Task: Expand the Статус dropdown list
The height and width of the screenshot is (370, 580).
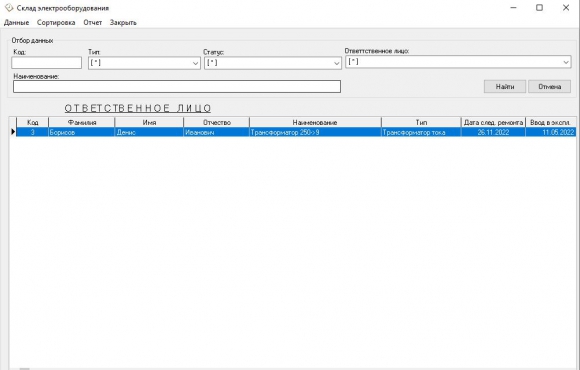Action: point(336,63)
